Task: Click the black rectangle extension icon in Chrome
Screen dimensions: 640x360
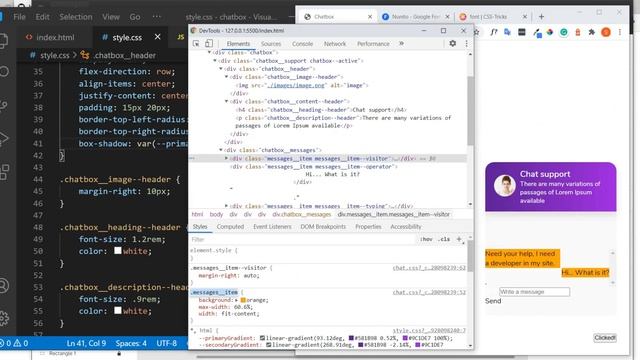Action: point(522,32)
